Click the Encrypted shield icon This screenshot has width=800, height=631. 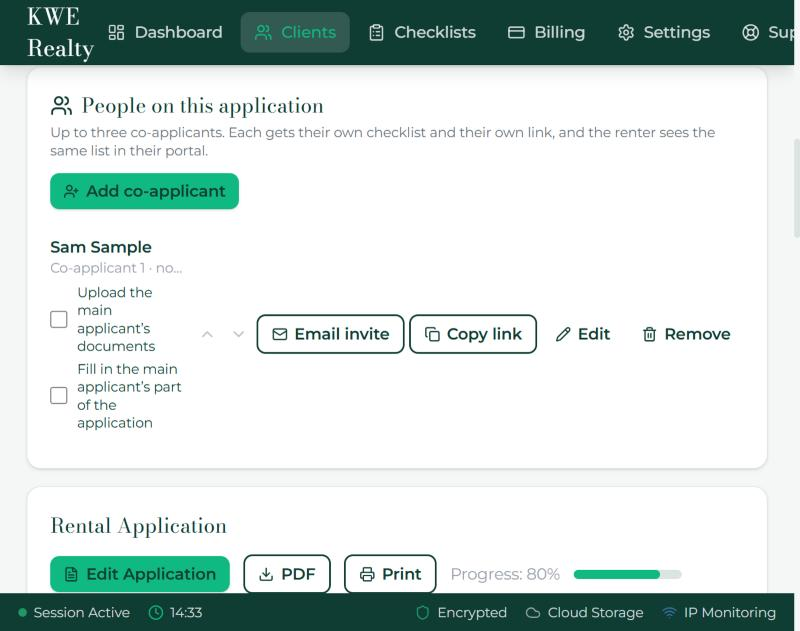[422, 612]
